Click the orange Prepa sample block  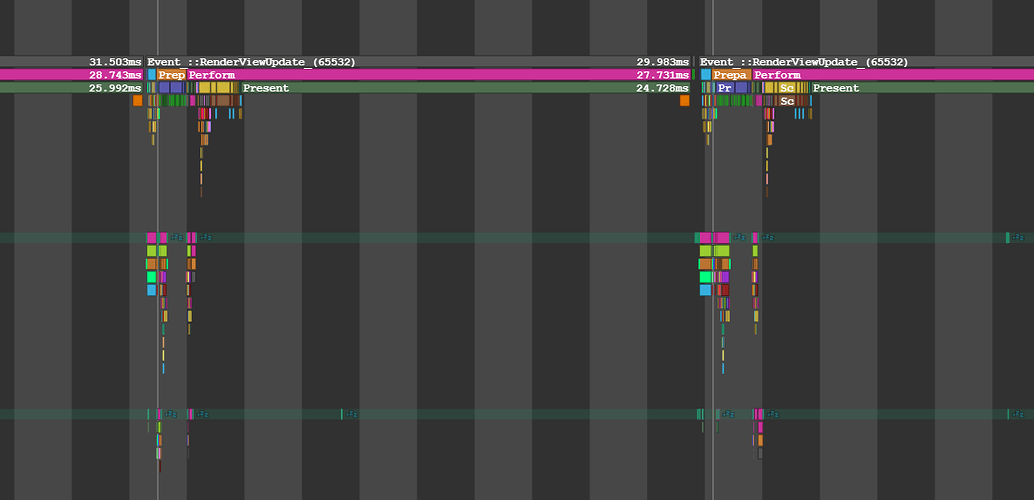pos(731,75)
